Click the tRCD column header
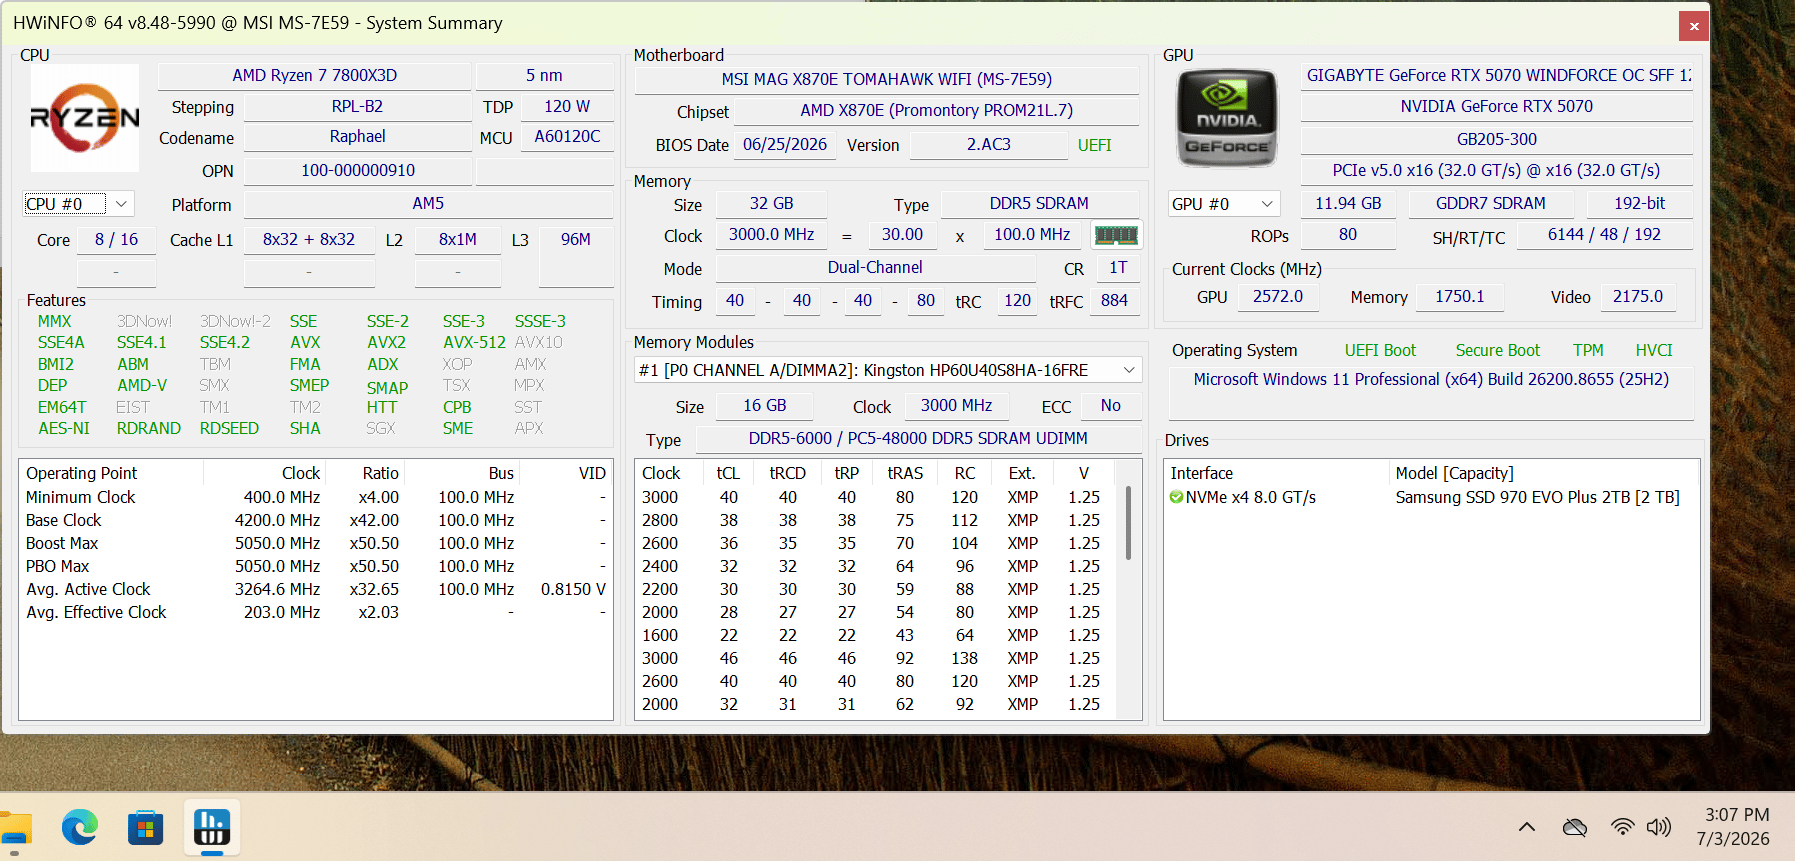 point(787,474)
